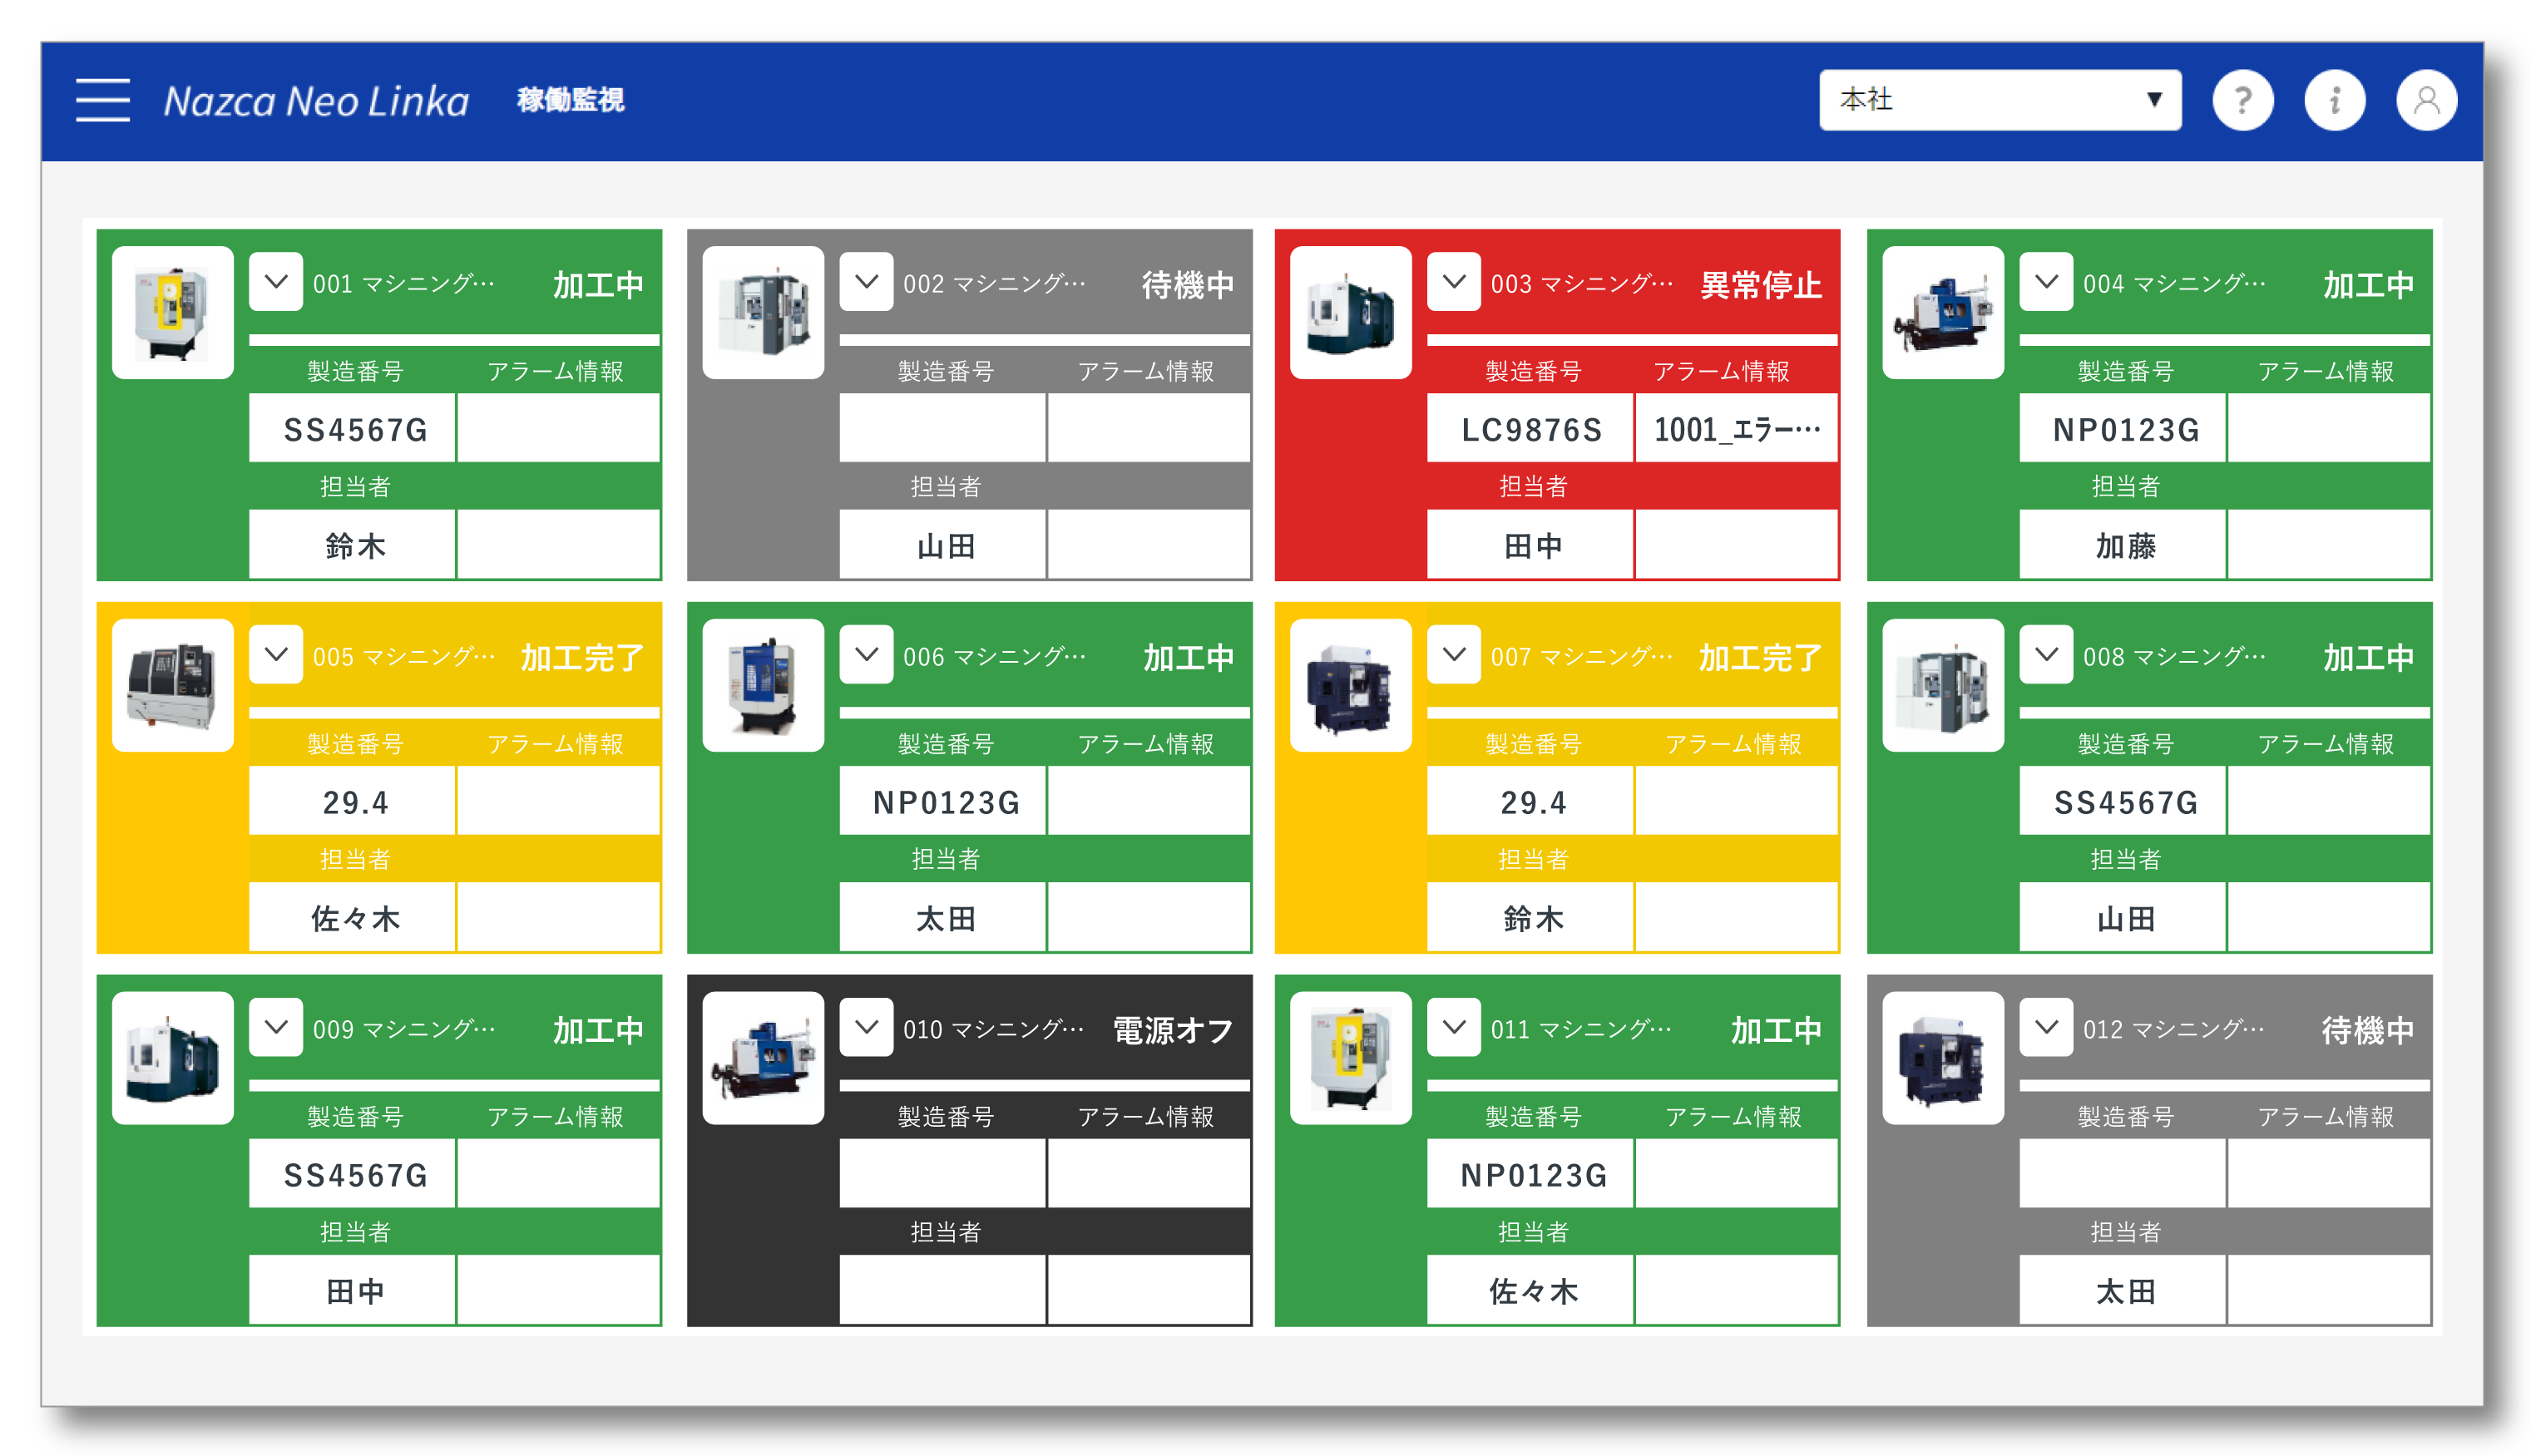Click machine 003 thumbnail image

1351,312
